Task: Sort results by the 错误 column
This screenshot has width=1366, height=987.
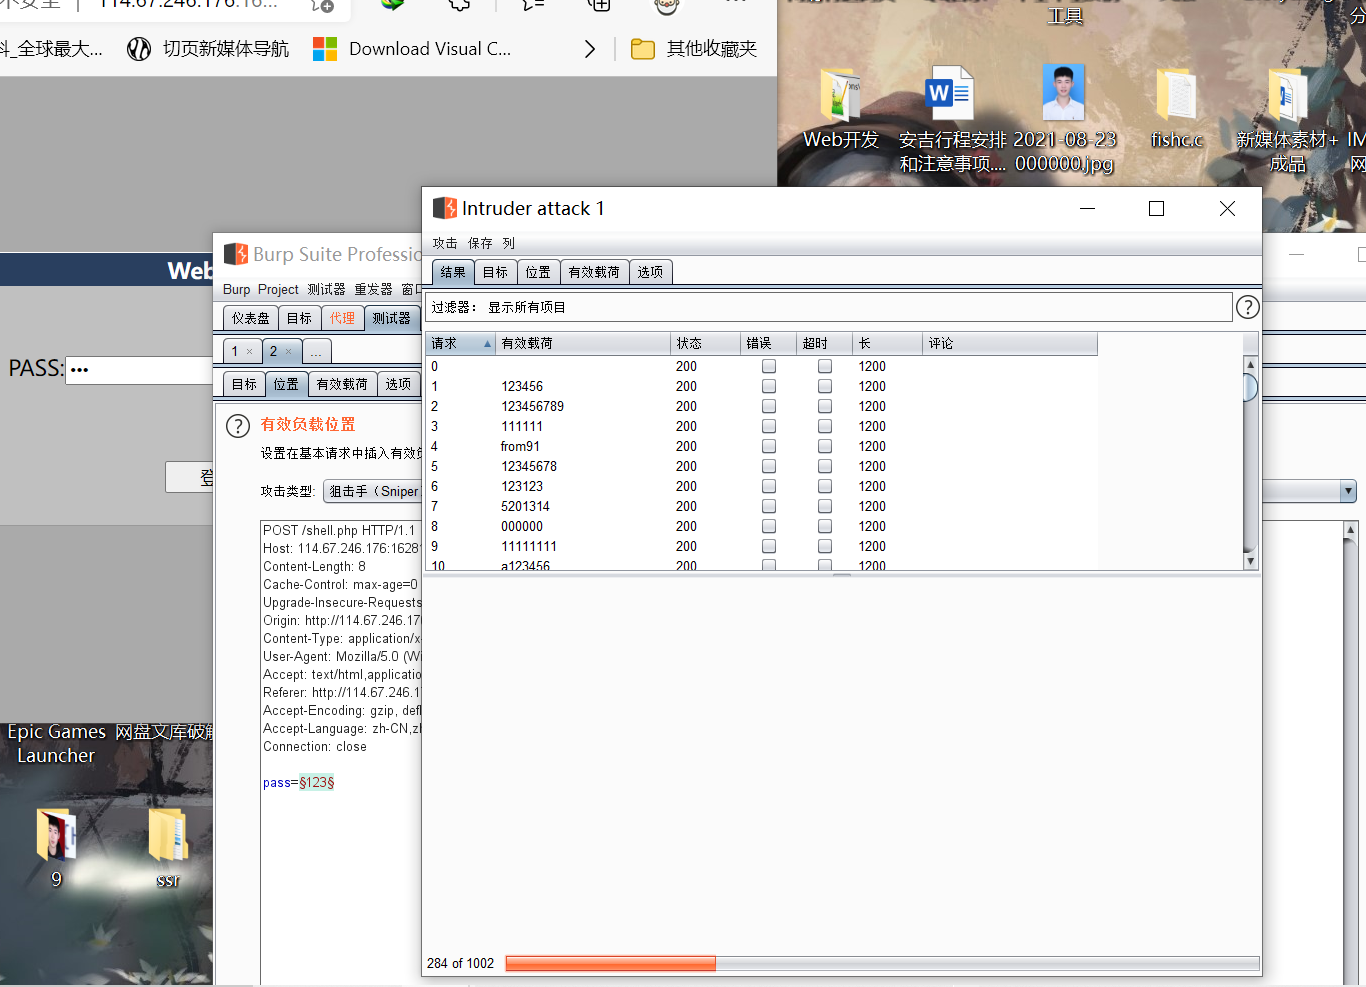Action: [x=768, y=343]
